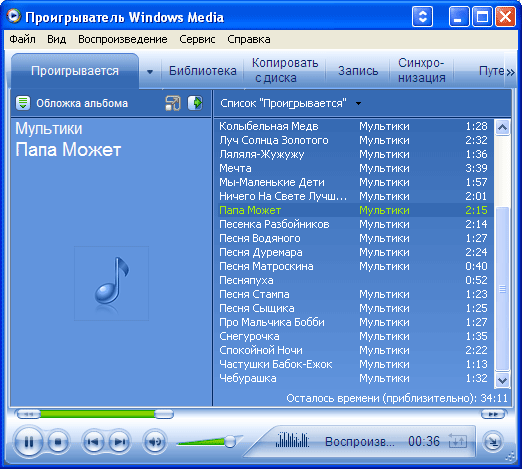The height and width of the screenshot is (469, 522).
Task: Toggle compact mode with the title bar arrows button
Action: [x=422, y=17]
